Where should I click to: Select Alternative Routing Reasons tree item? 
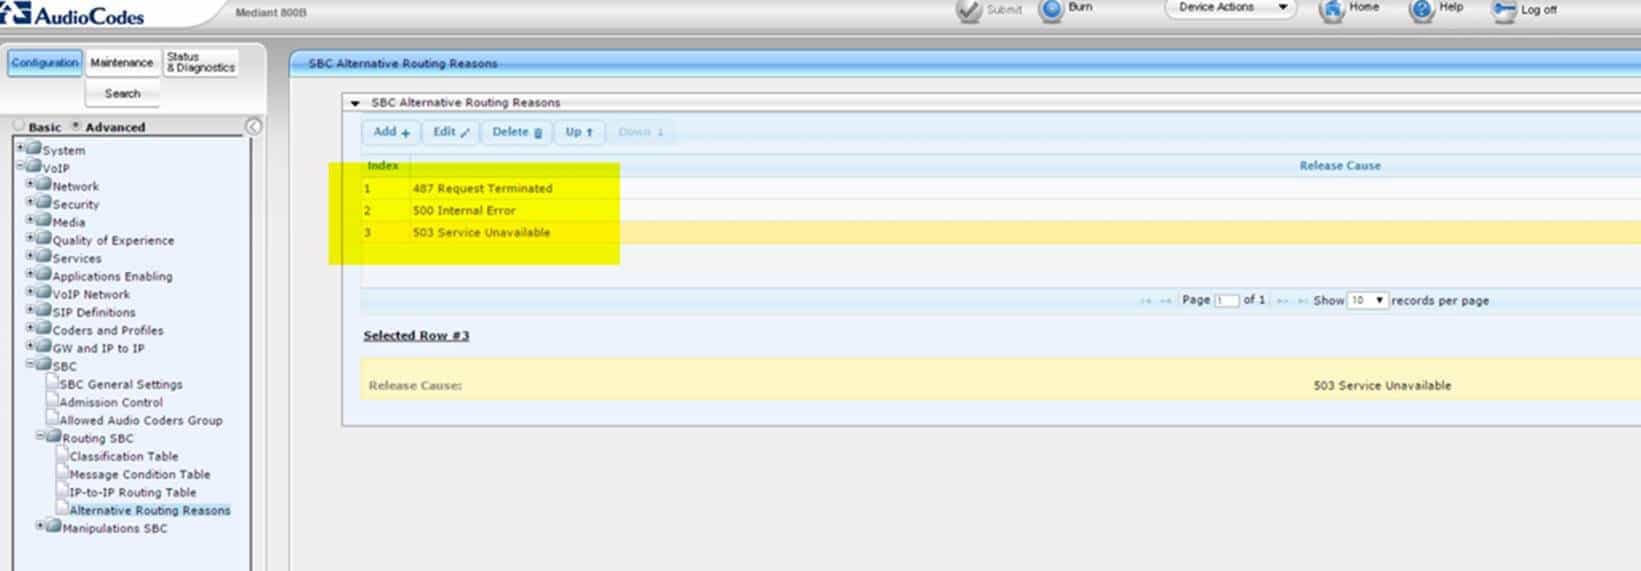[x=150, y=511]
